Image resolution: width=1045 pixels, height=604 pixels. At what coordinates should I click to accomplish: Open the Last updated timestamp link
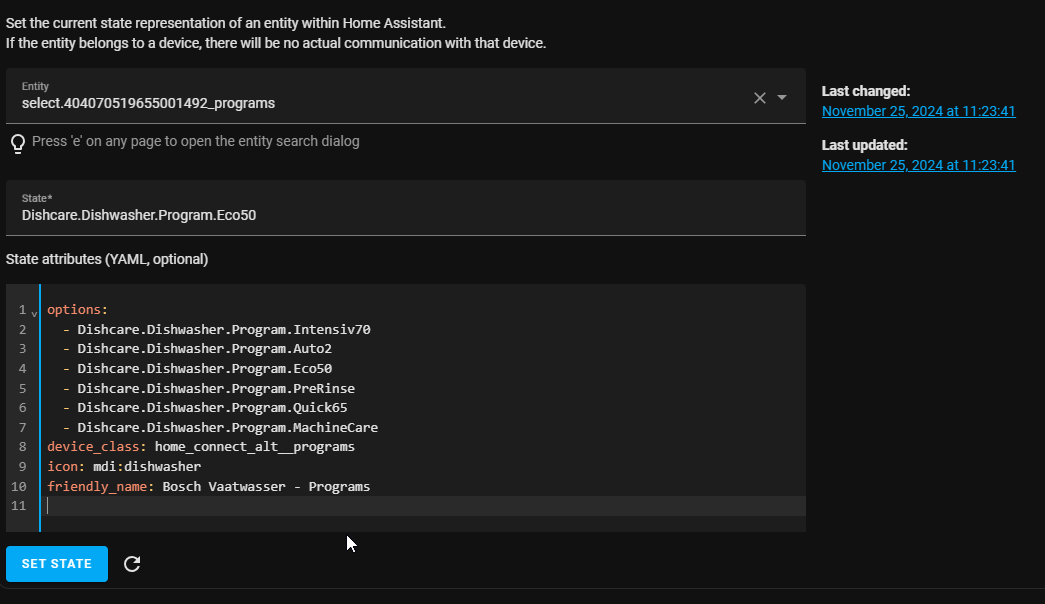tap(918, 165)
